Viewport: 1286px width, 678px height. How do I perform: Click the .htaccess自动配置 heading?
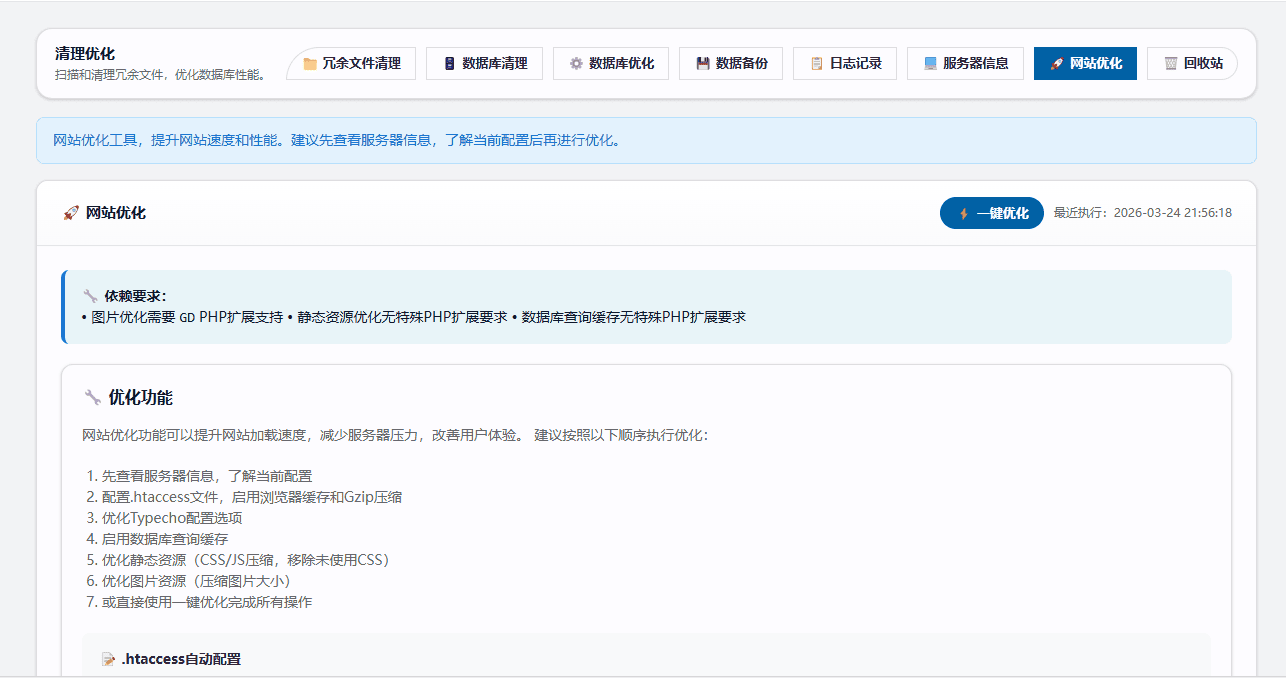coord(181,660)
